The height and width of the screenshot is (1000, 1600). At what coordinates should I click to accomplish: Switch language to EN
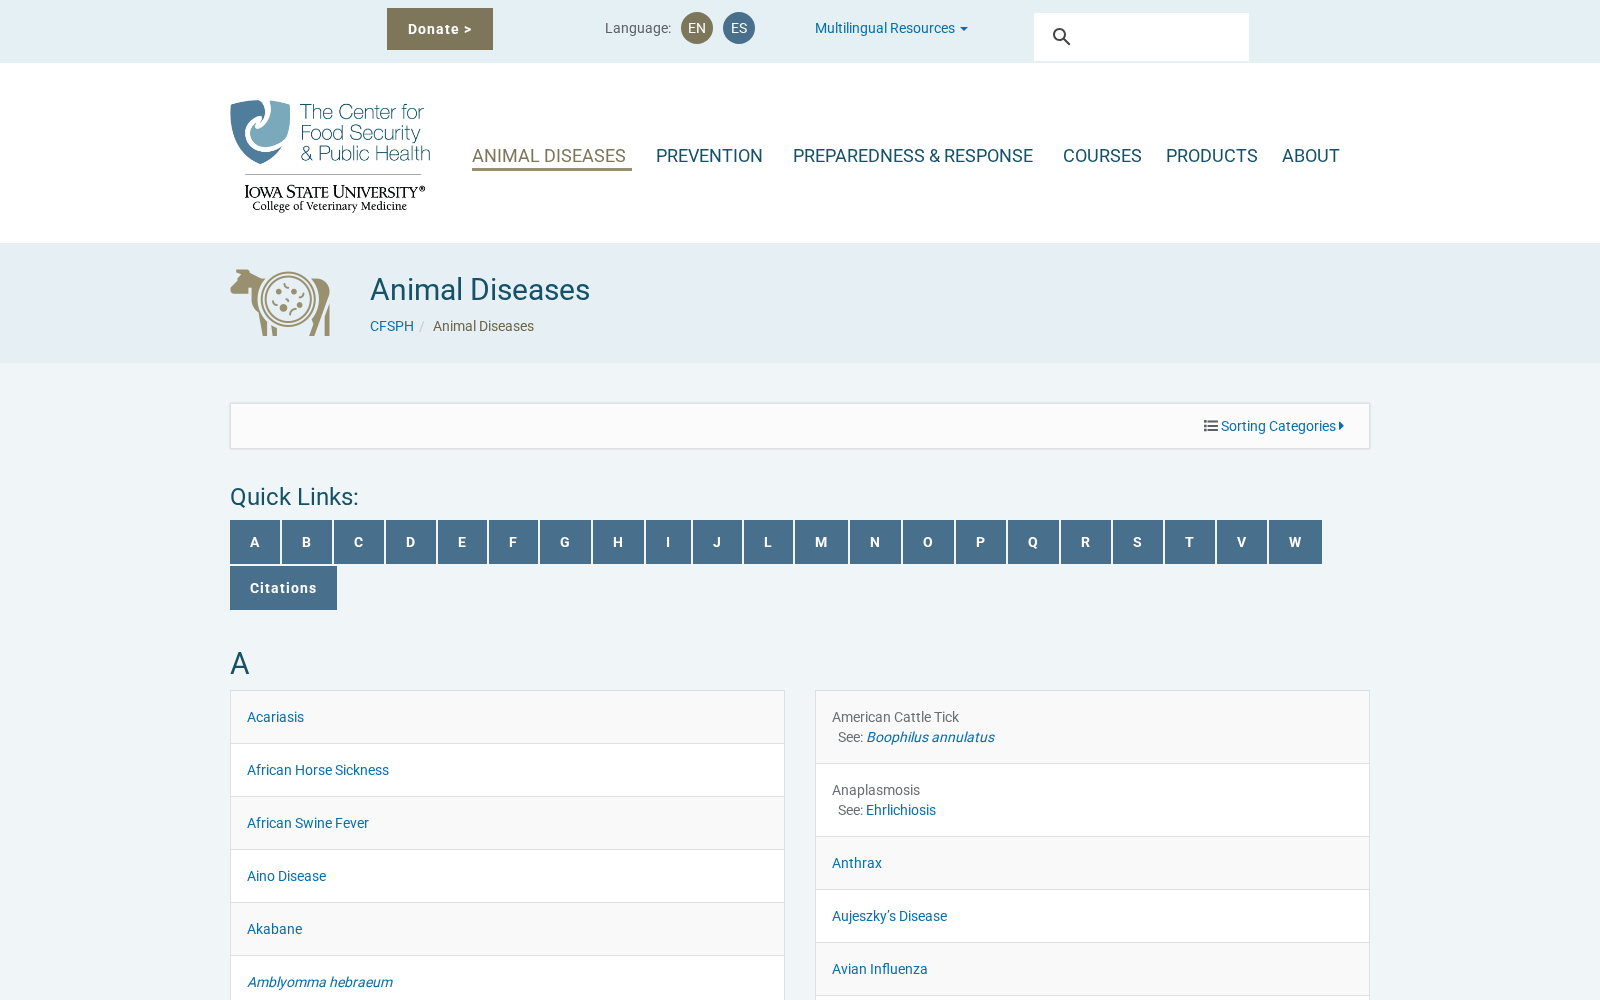(697, 28)
